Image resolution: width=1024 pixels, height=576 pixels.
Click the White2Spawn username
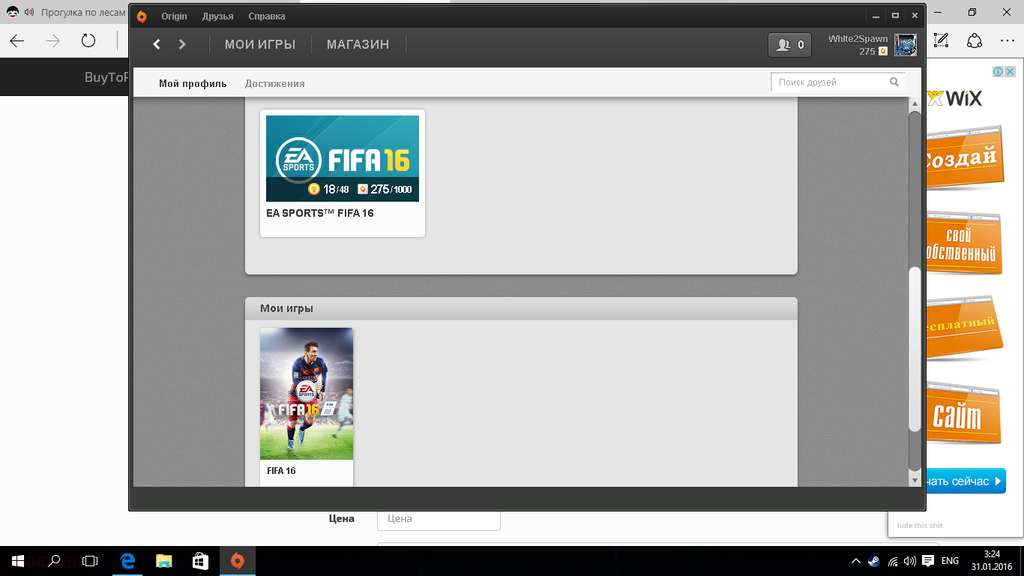point(857,39)
